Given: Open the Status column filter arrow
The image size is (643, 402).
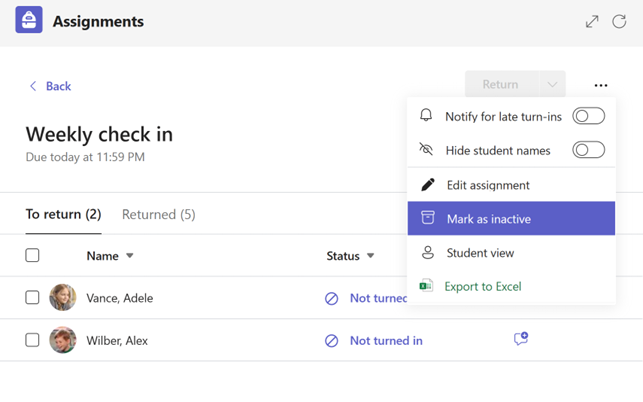Looking at the screenshot, I should (x=370, y=256).
